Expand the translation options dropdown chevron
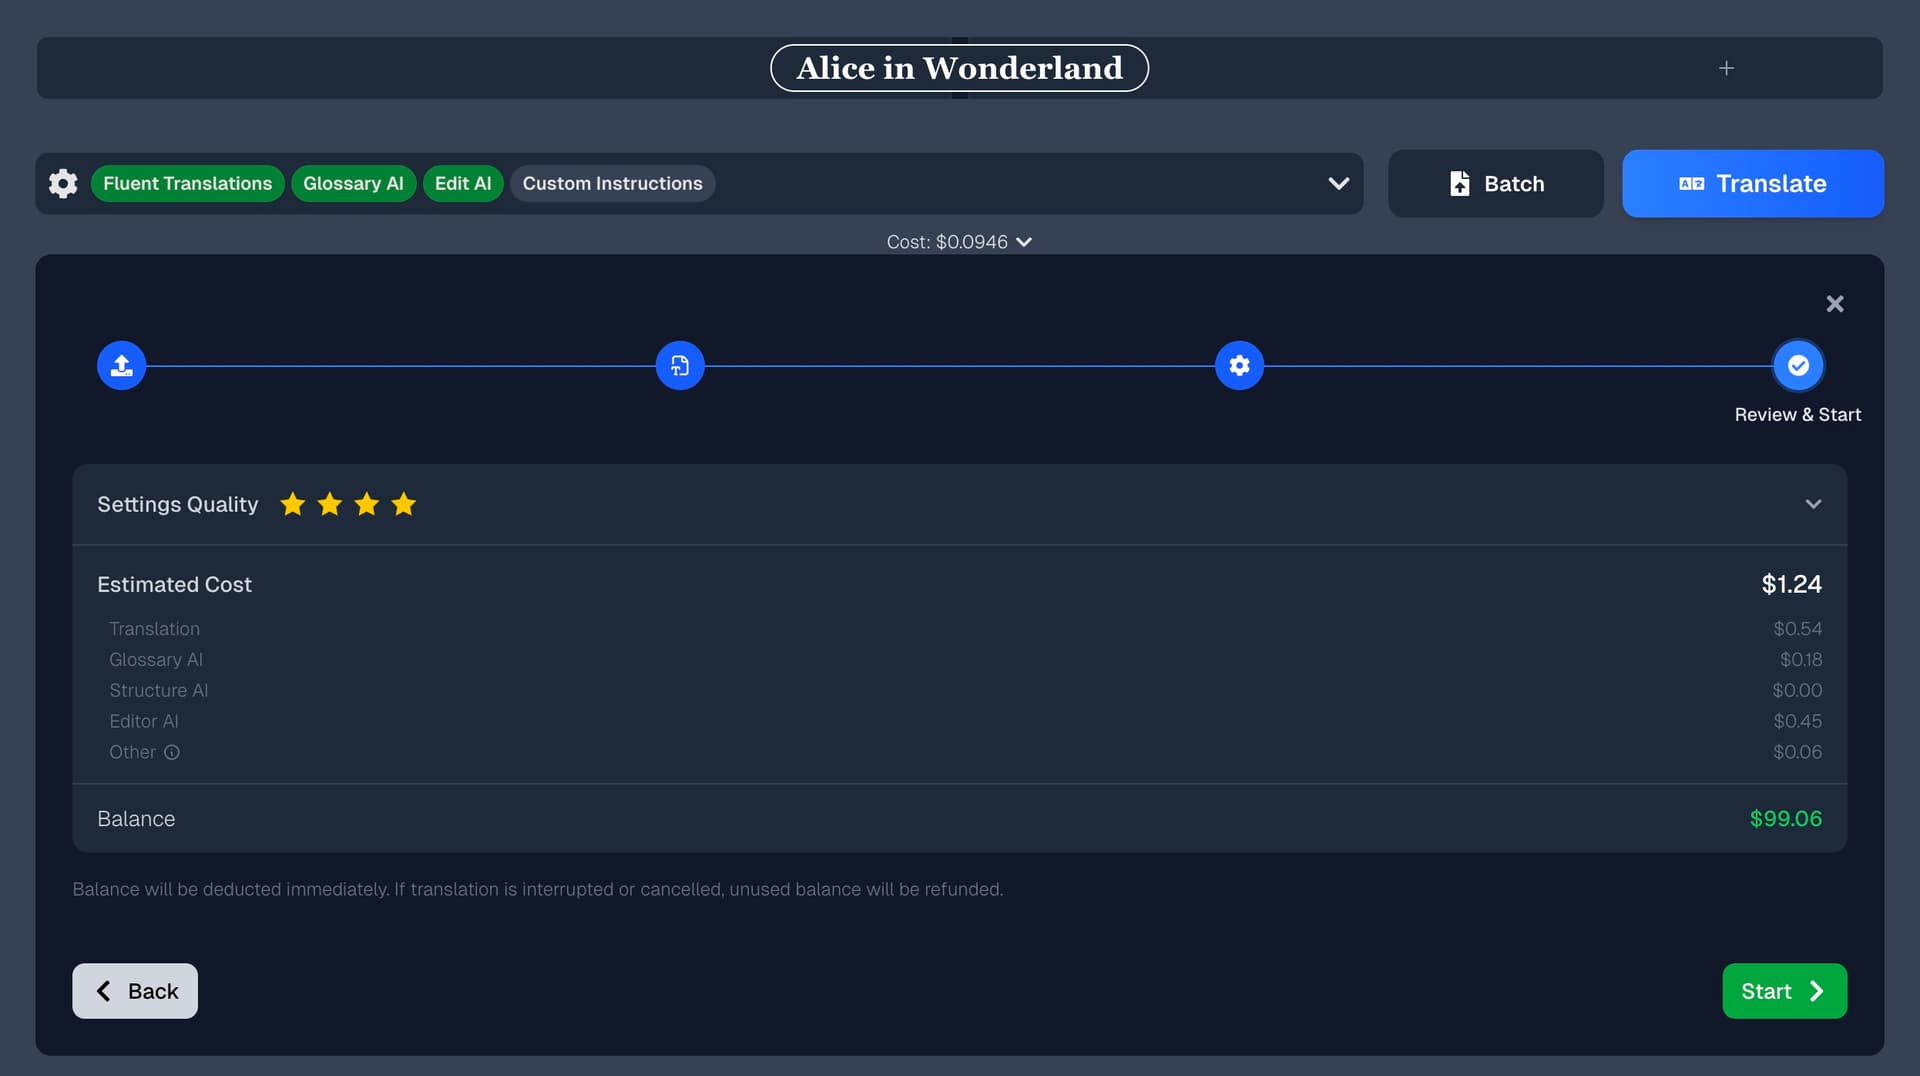The width and height of the screenshot is (1920, 1076). point(1338,184)
